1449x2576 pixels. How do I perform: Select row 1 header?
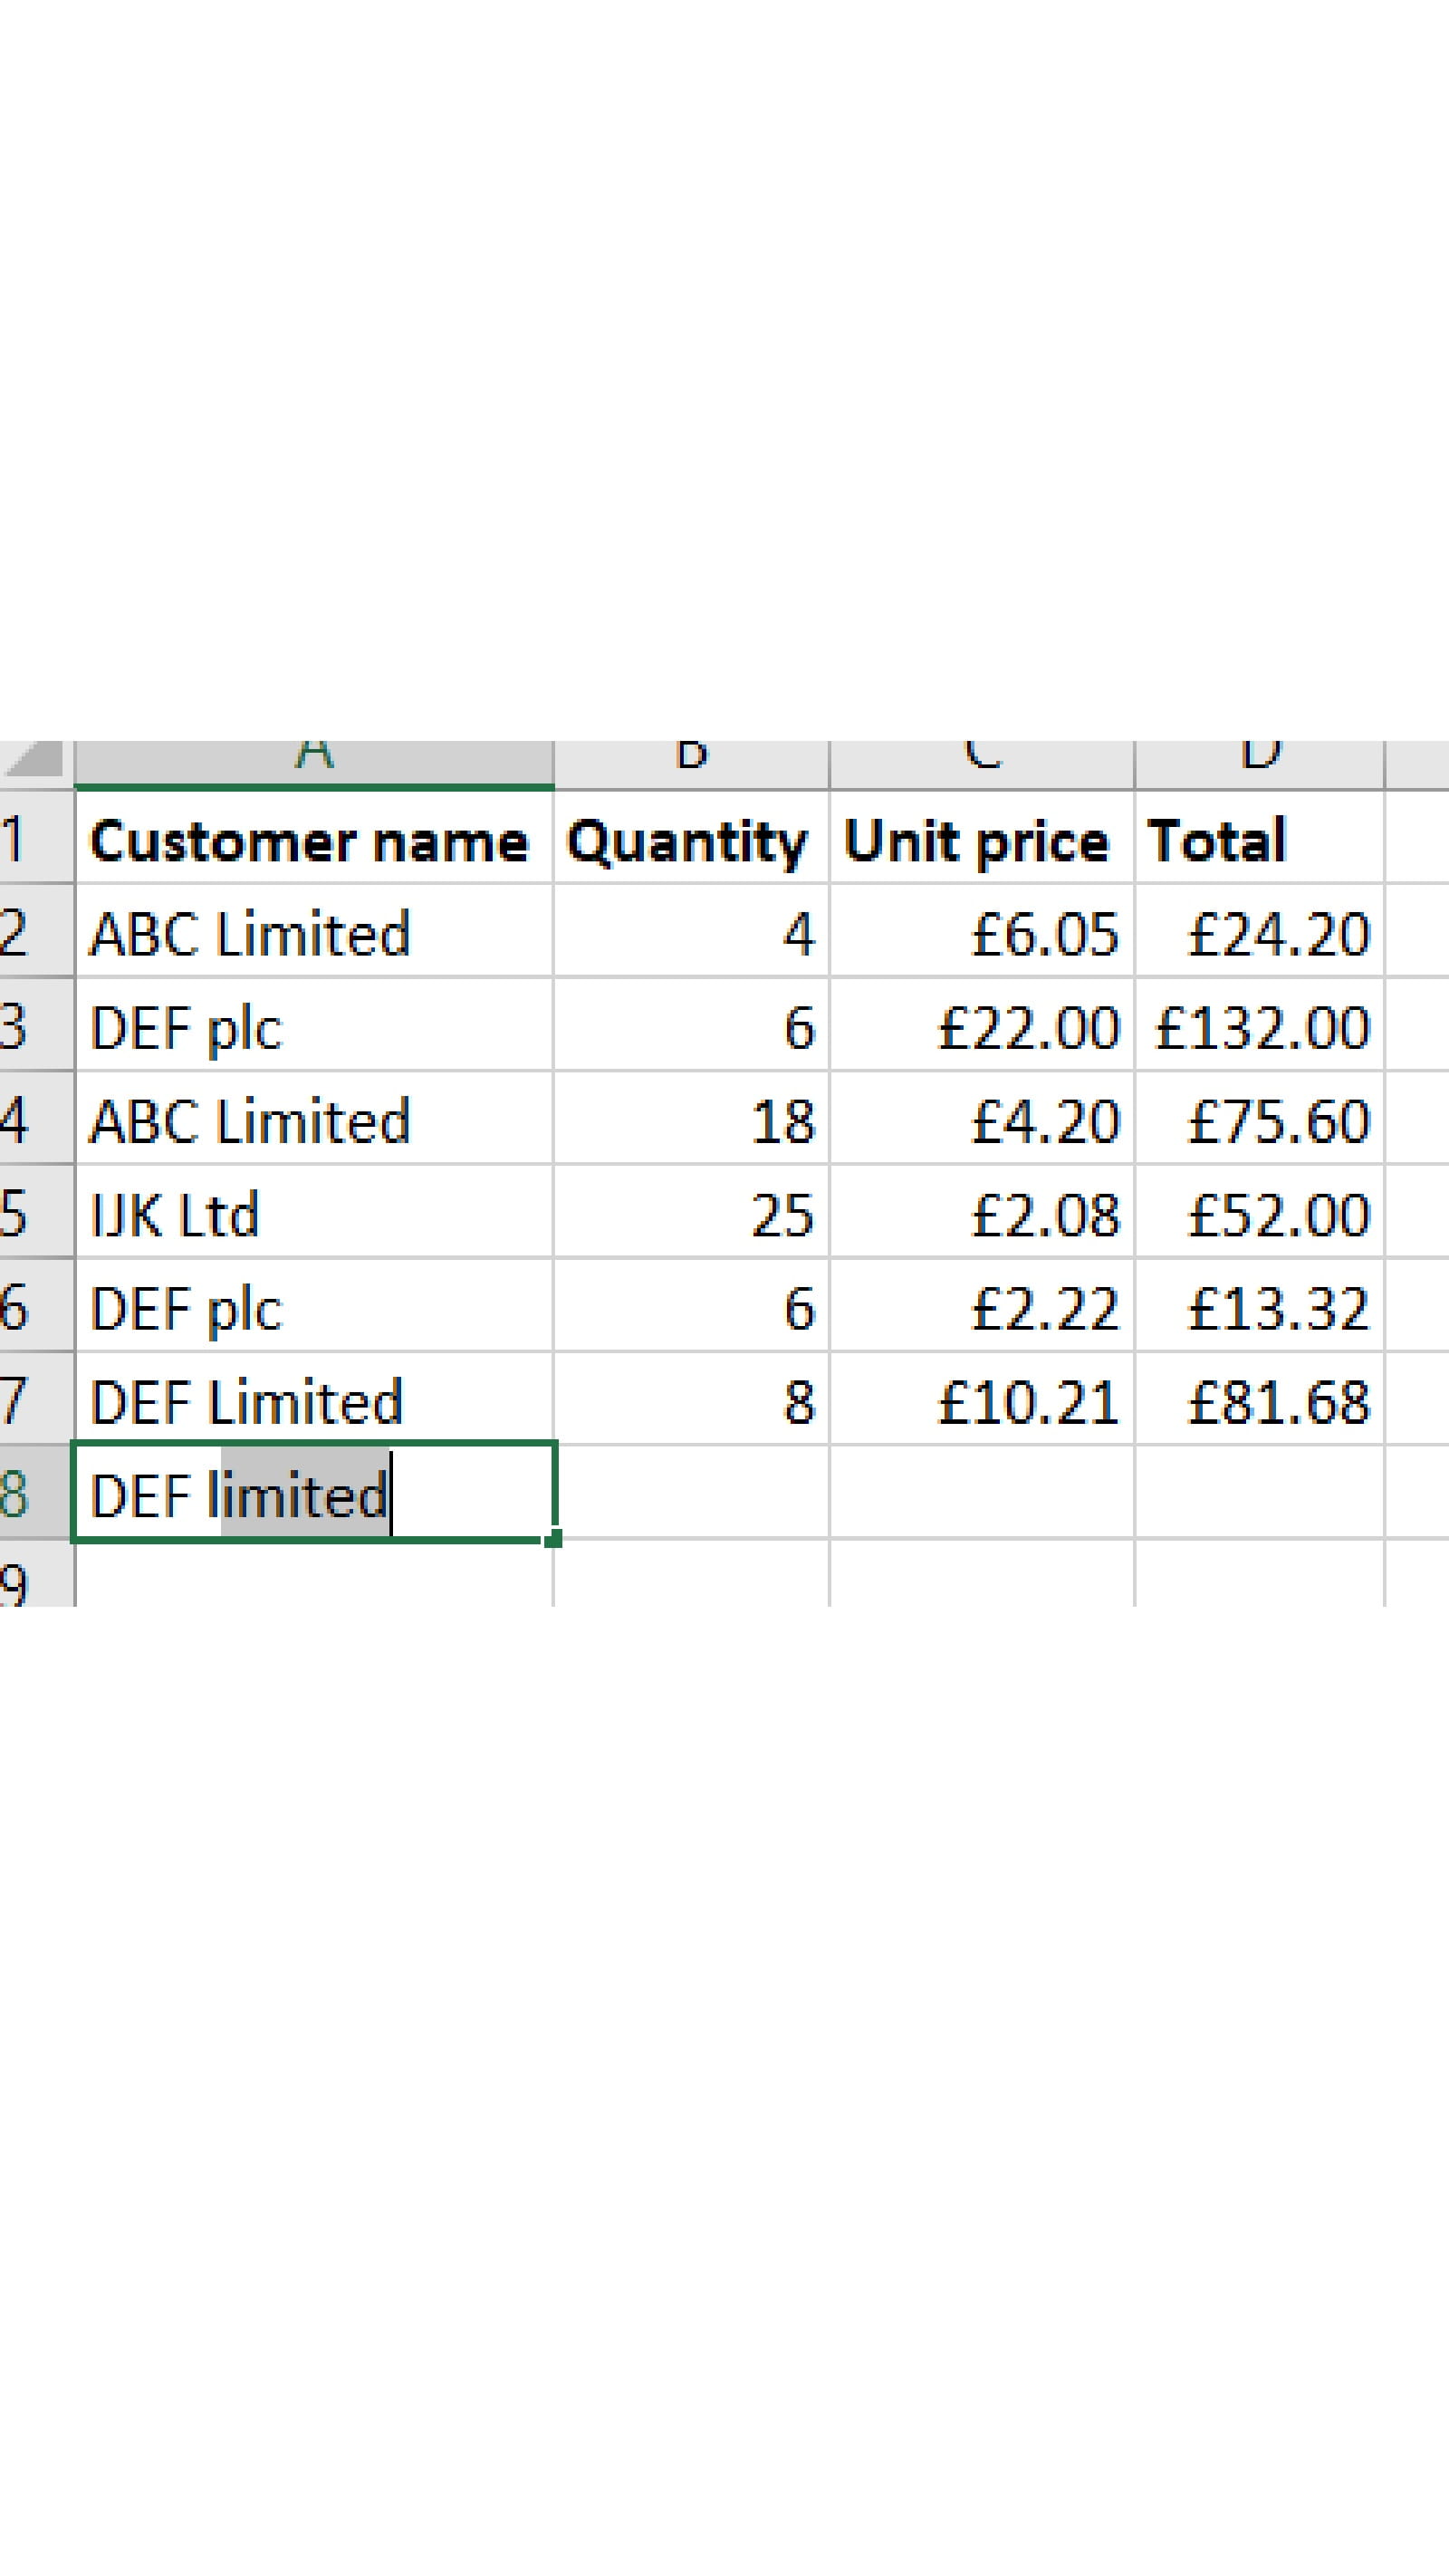(x=20, y=838)
